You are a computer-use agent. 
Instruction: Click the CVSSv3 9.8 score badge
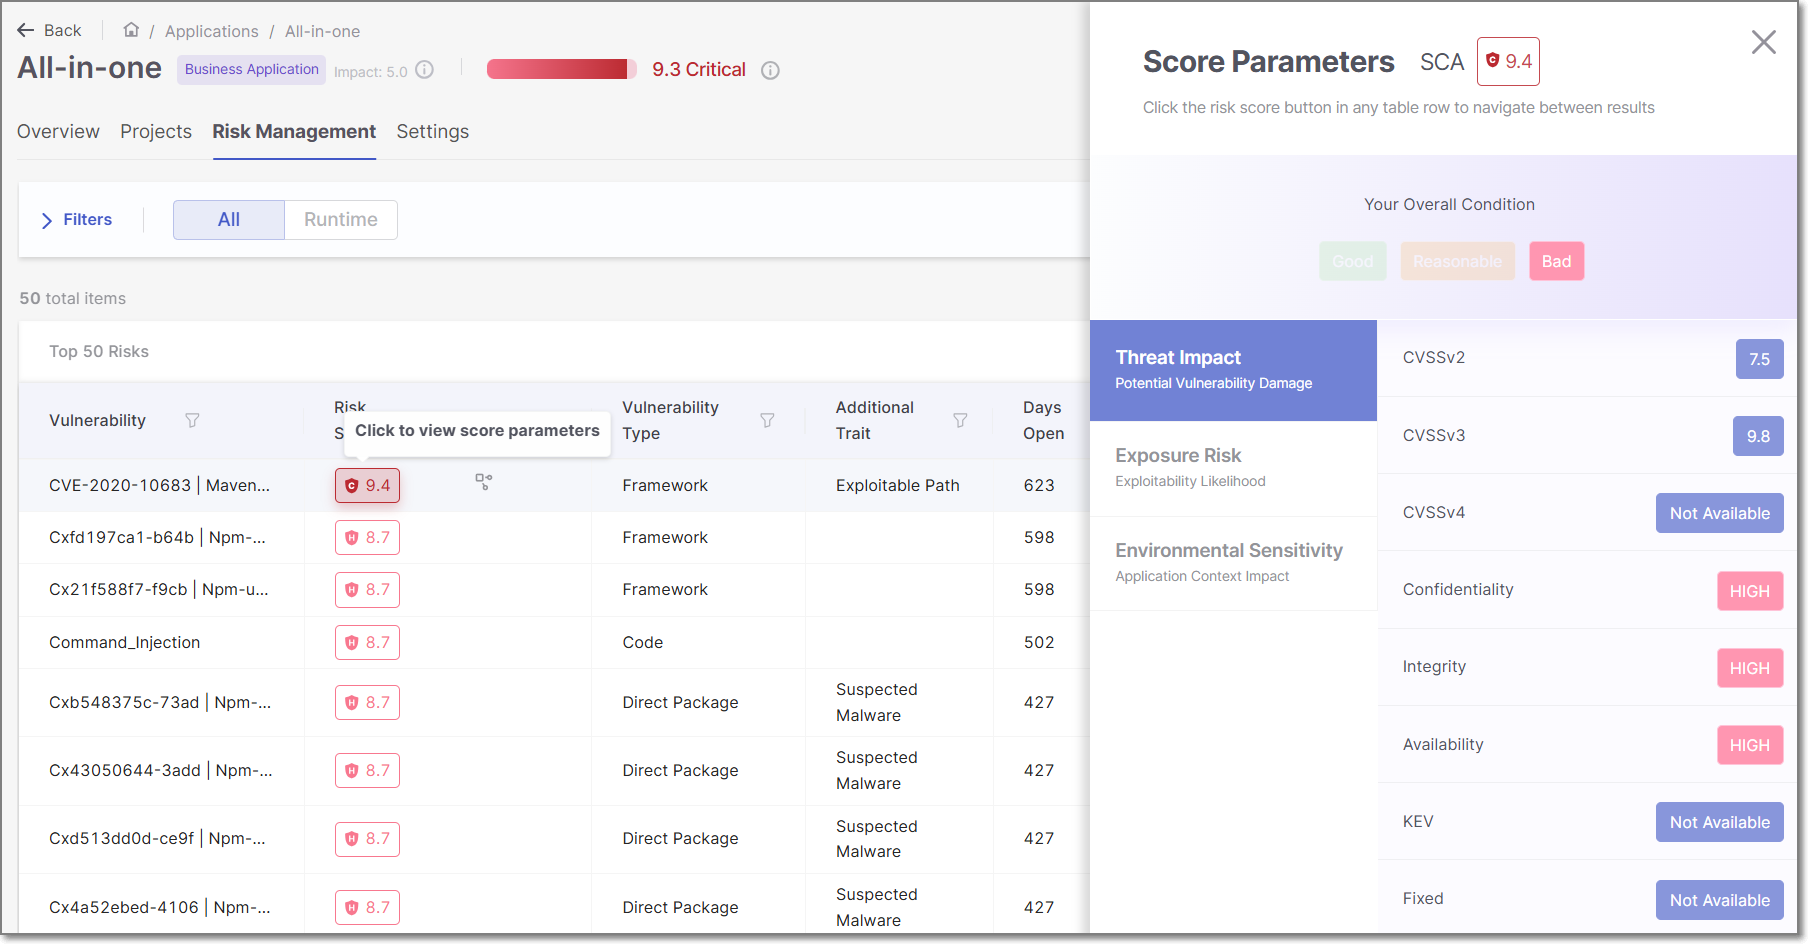(1758, 436)
